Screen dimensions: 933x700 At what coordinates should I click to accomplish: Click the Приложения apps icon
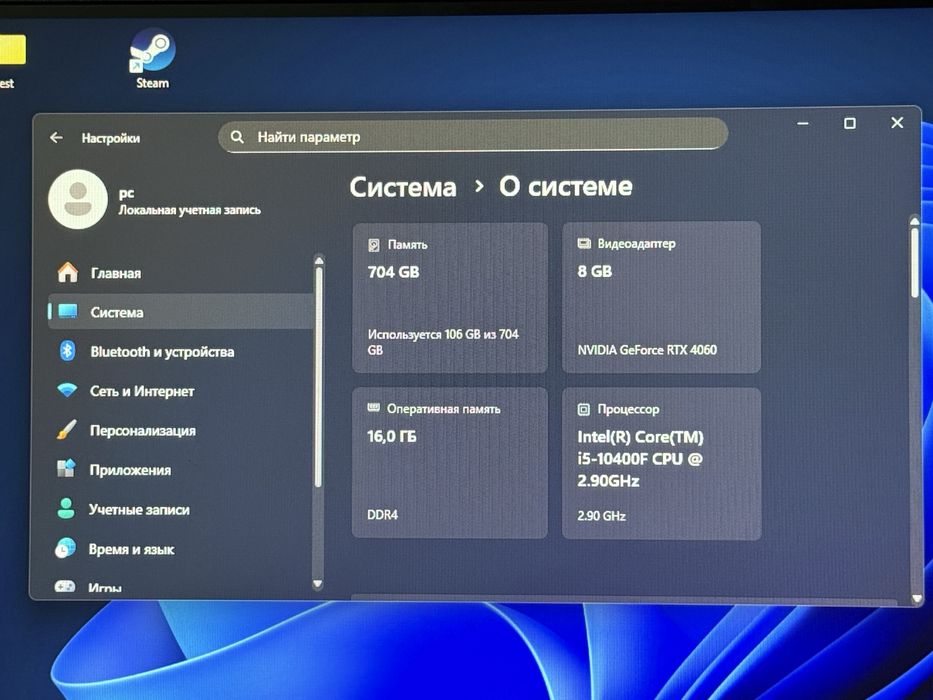click(x=66, y=469)
